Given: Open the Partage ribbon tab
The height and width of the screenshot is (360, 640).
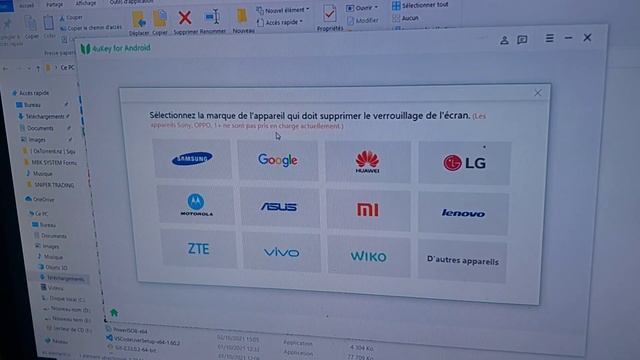Looking at the screenshot, I should click(54, 4).
